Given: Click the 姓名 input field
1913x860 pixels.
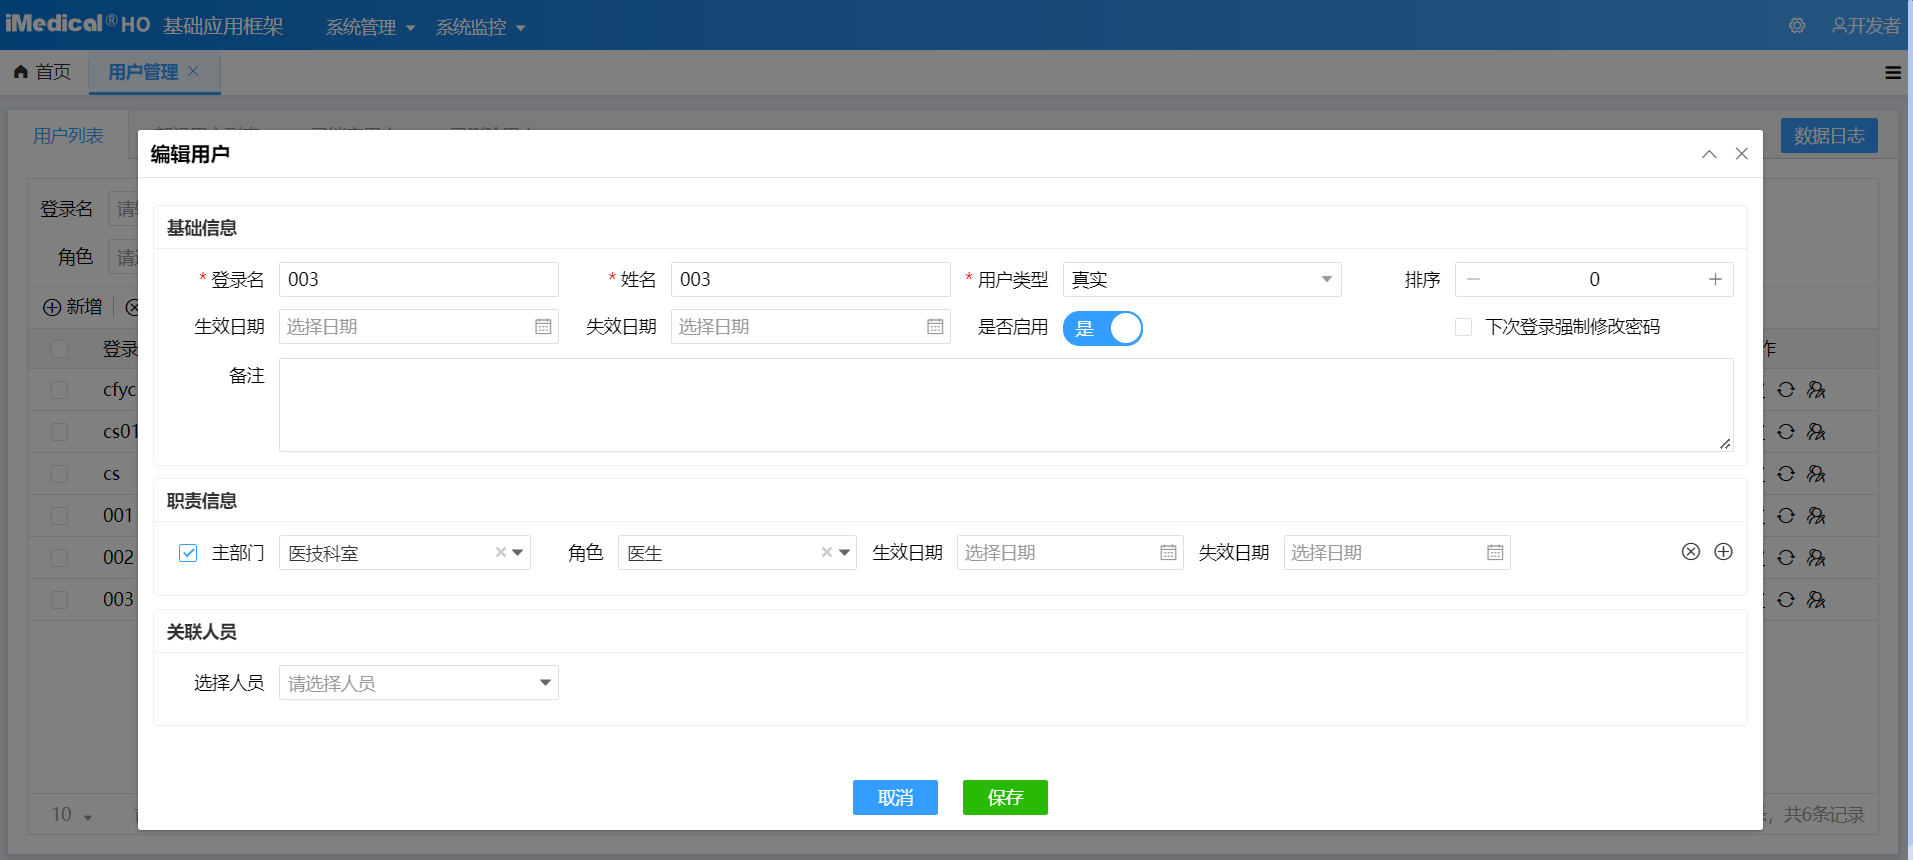Looking at the screenshot, I should (811, 279).
